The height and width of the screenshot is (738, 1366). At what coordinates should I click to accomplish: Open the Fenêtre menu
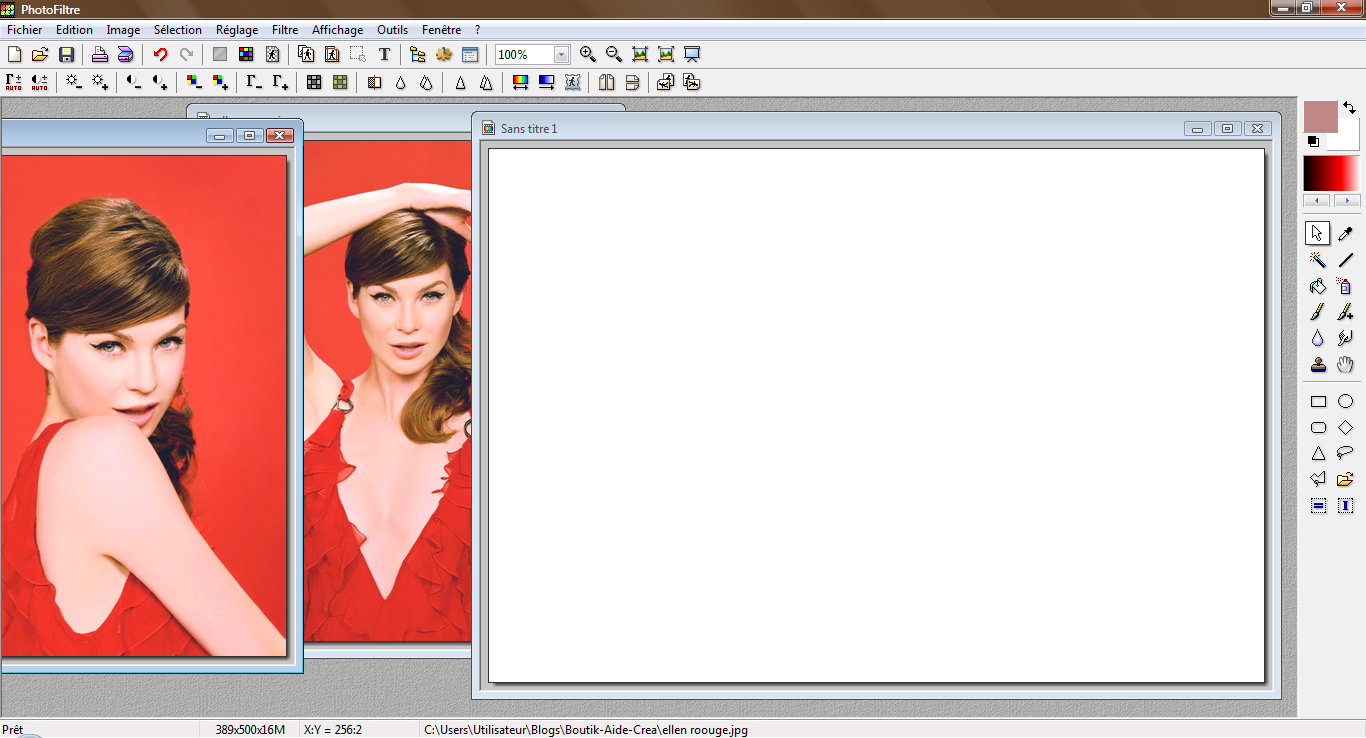(x=442, y=30)
